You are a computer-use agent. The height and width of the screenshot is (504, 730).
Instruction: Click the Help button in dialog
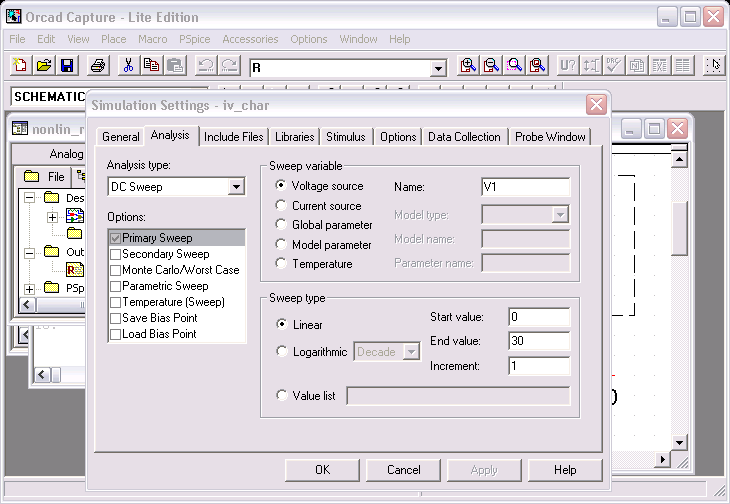(x=565, y=470)
